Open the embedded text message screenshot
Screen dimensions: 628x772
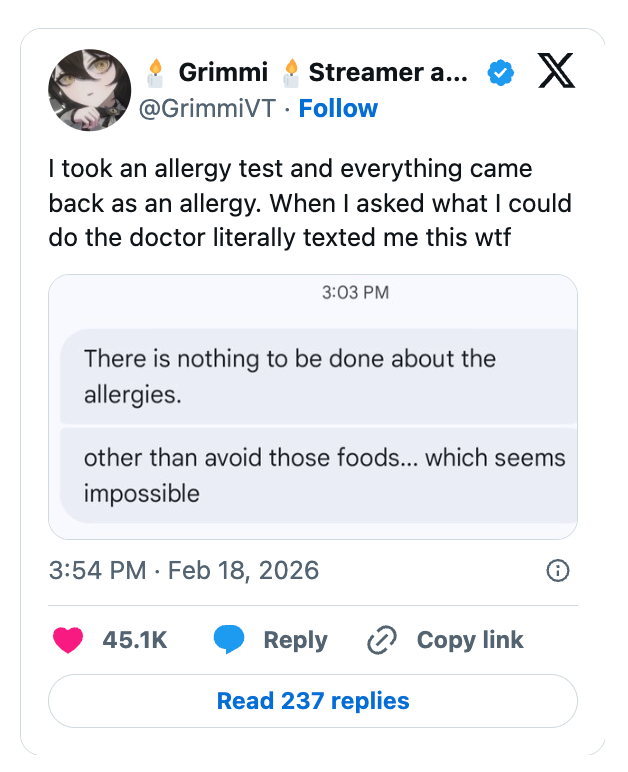[313, 407]
